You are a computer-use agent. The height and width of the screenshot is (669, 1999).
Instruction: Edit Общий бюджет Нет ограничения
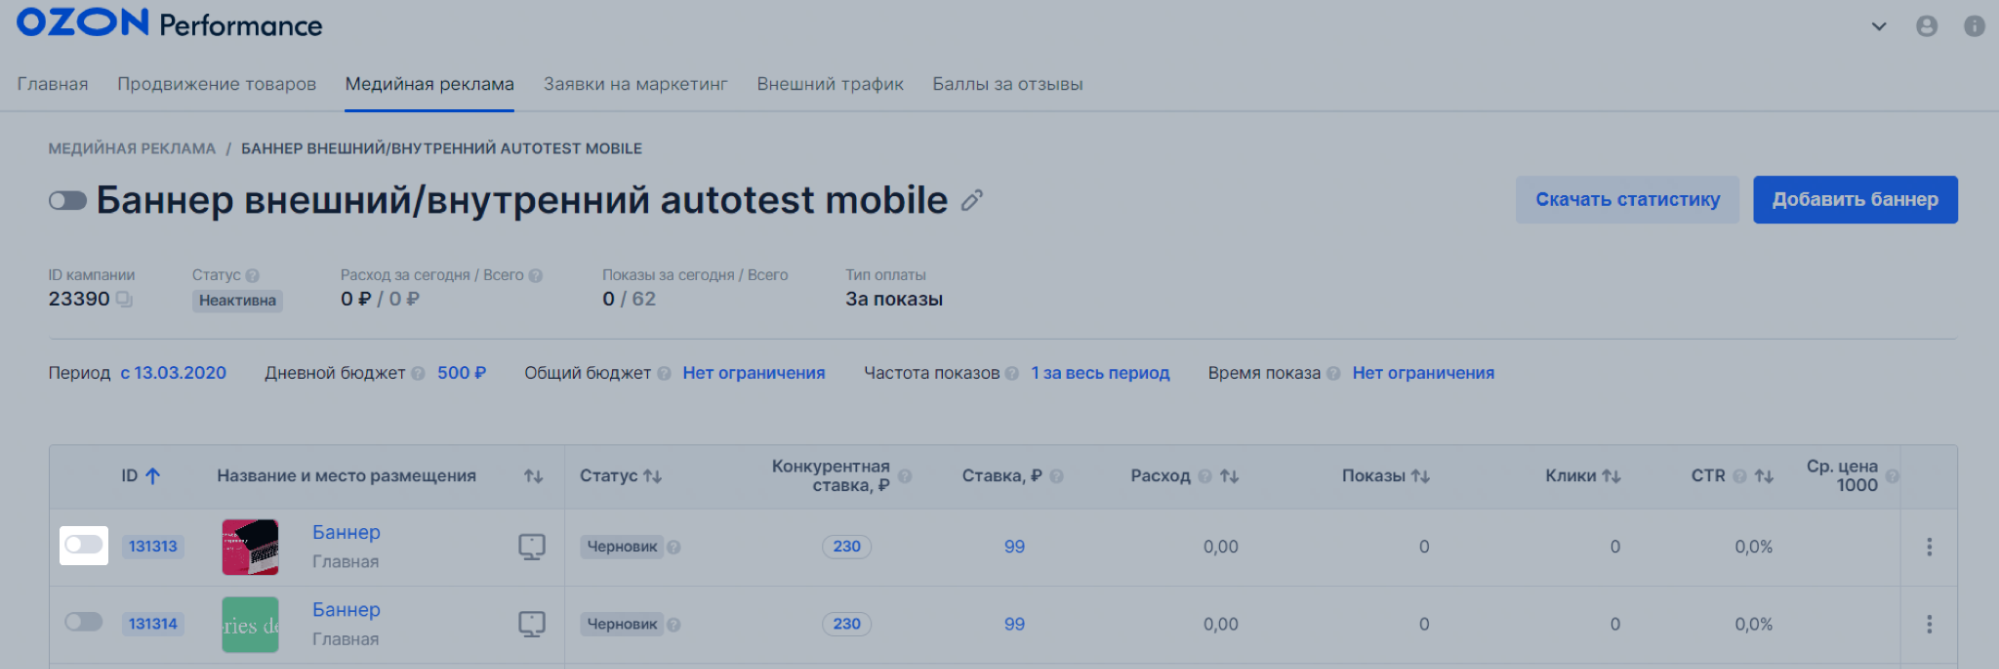[x=754, y=373]
